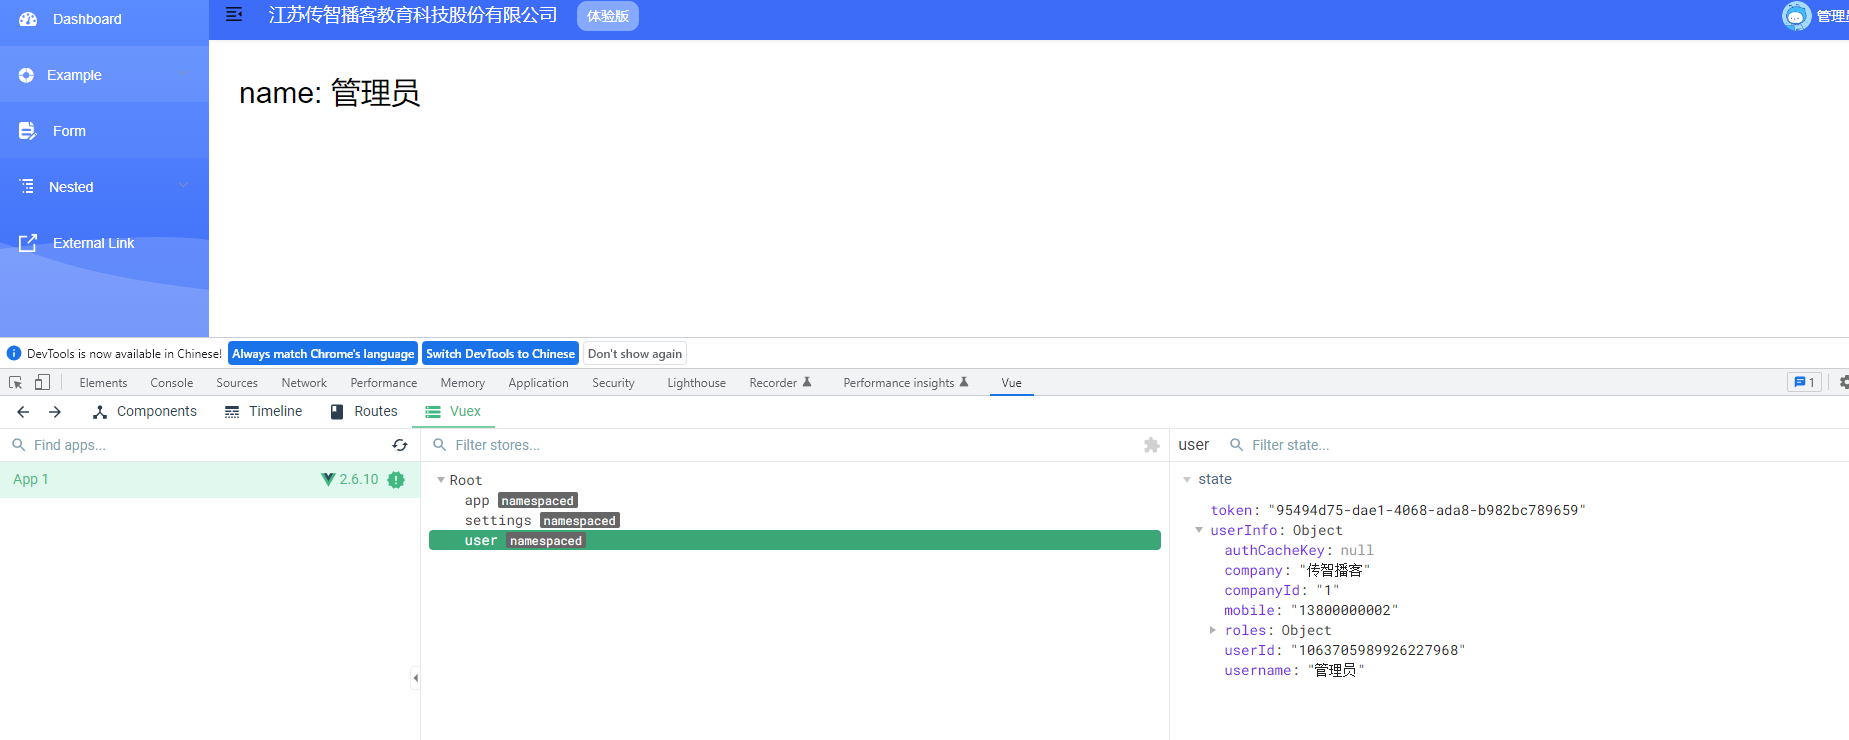The image size is (1849, 740).
Task: Switch to Vue Timeline view
Action: [x=263, y=411]
